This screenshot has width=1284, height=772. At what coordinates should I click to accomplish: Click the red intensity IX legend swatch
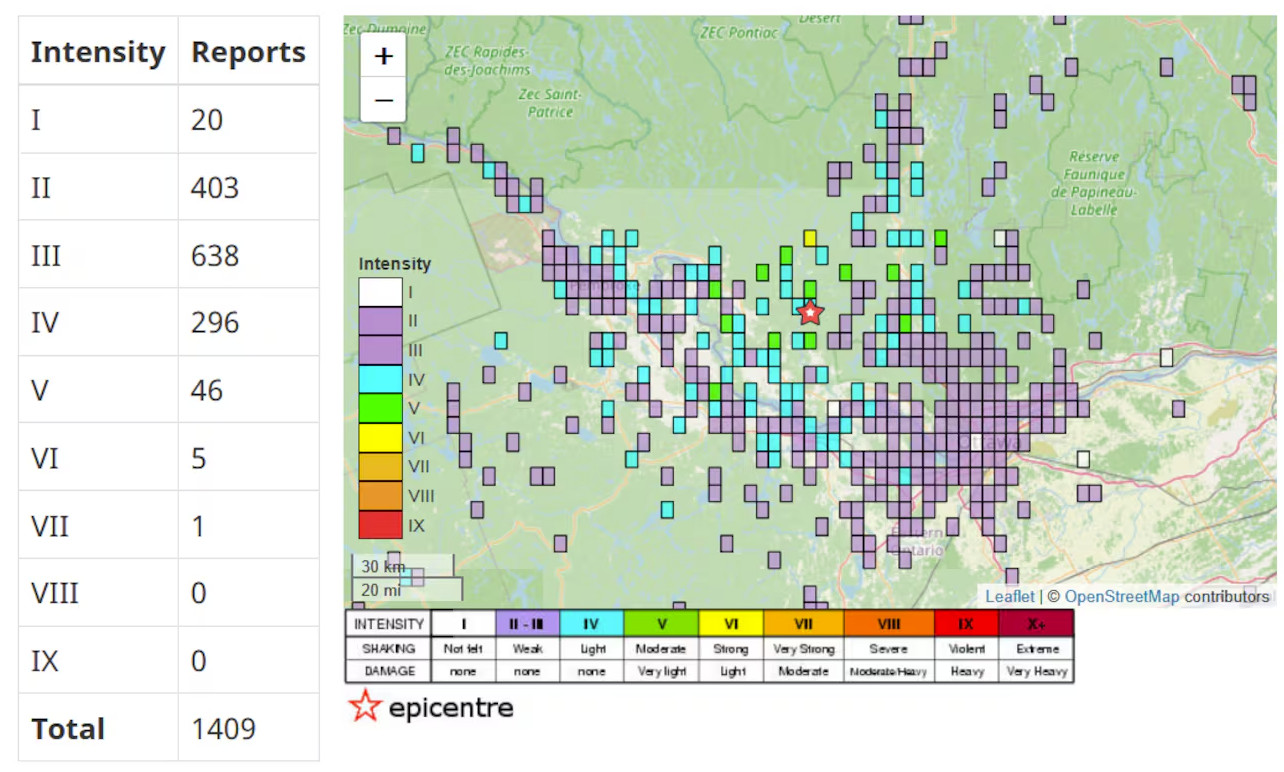(380, 524)
